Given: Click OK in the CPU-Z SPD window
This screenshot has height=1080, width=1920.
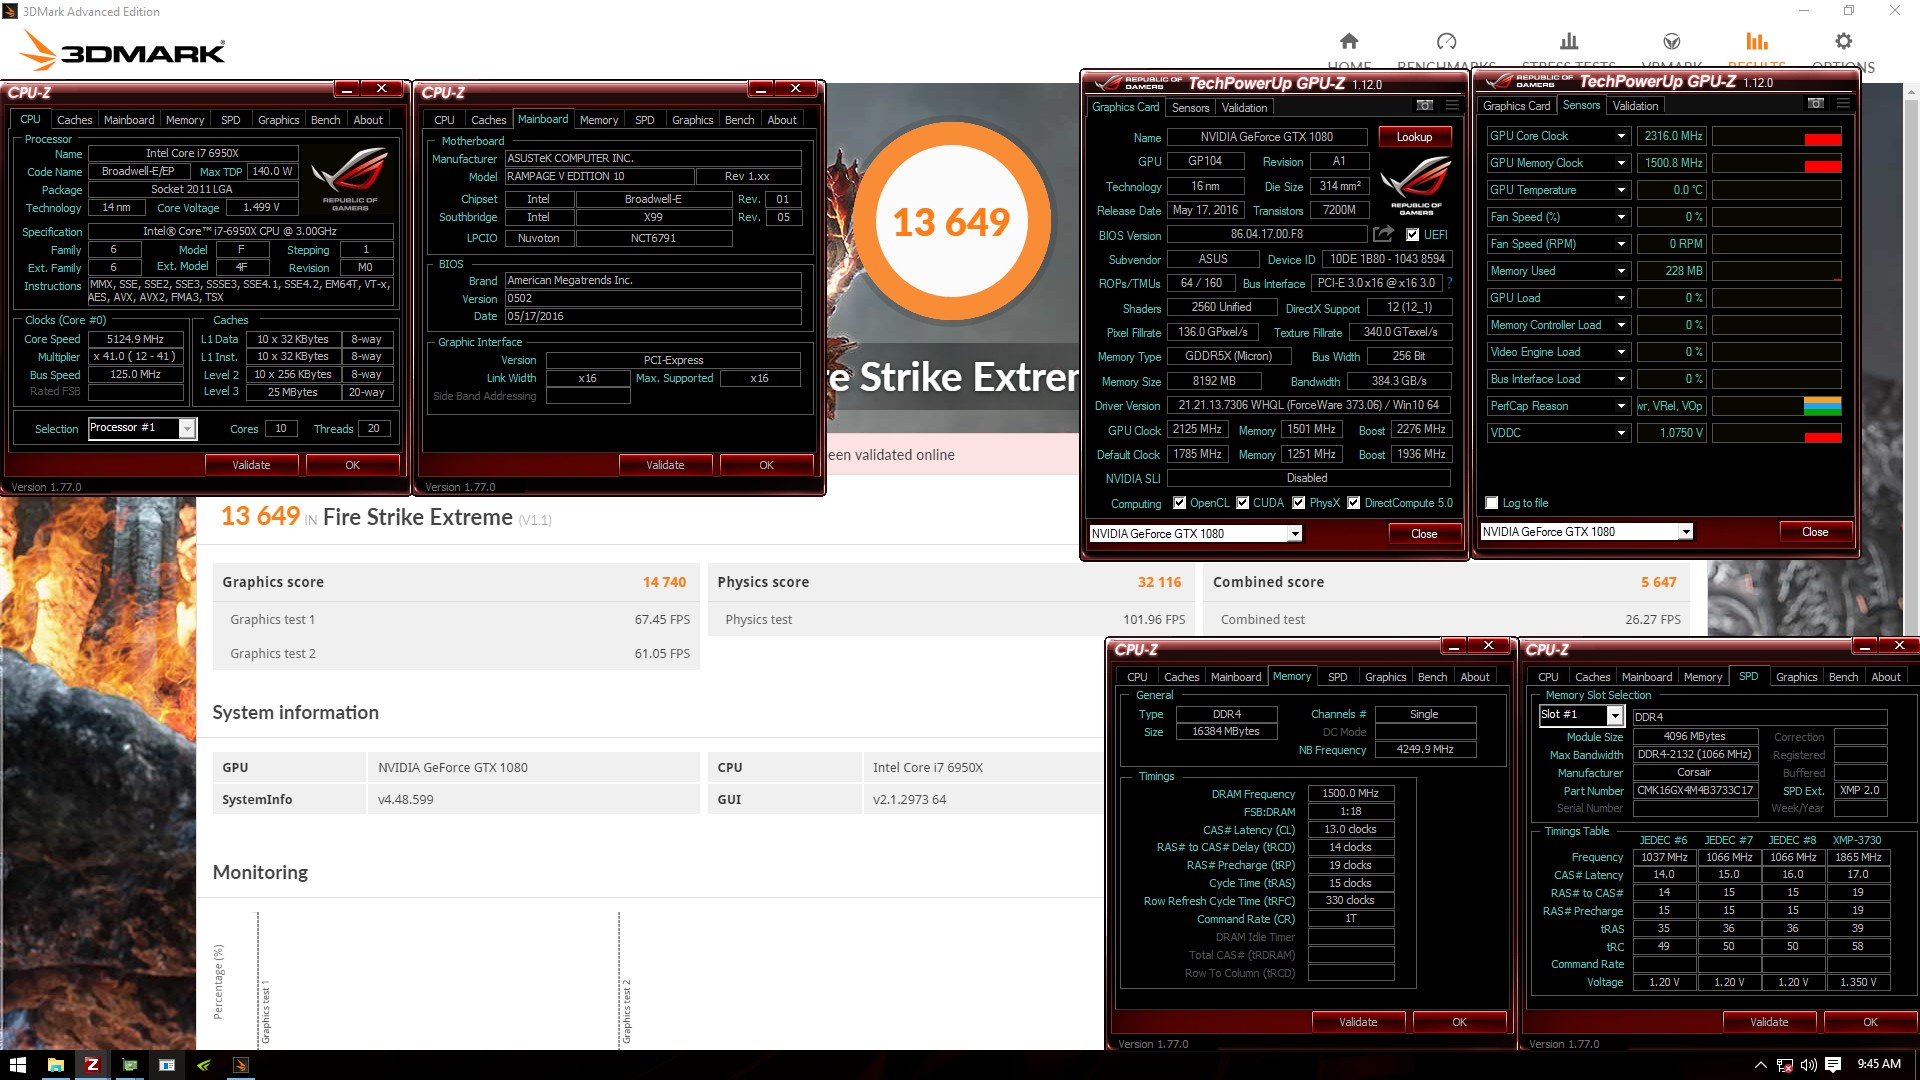Looking at the screenshot, I should pos(1870,1022).
